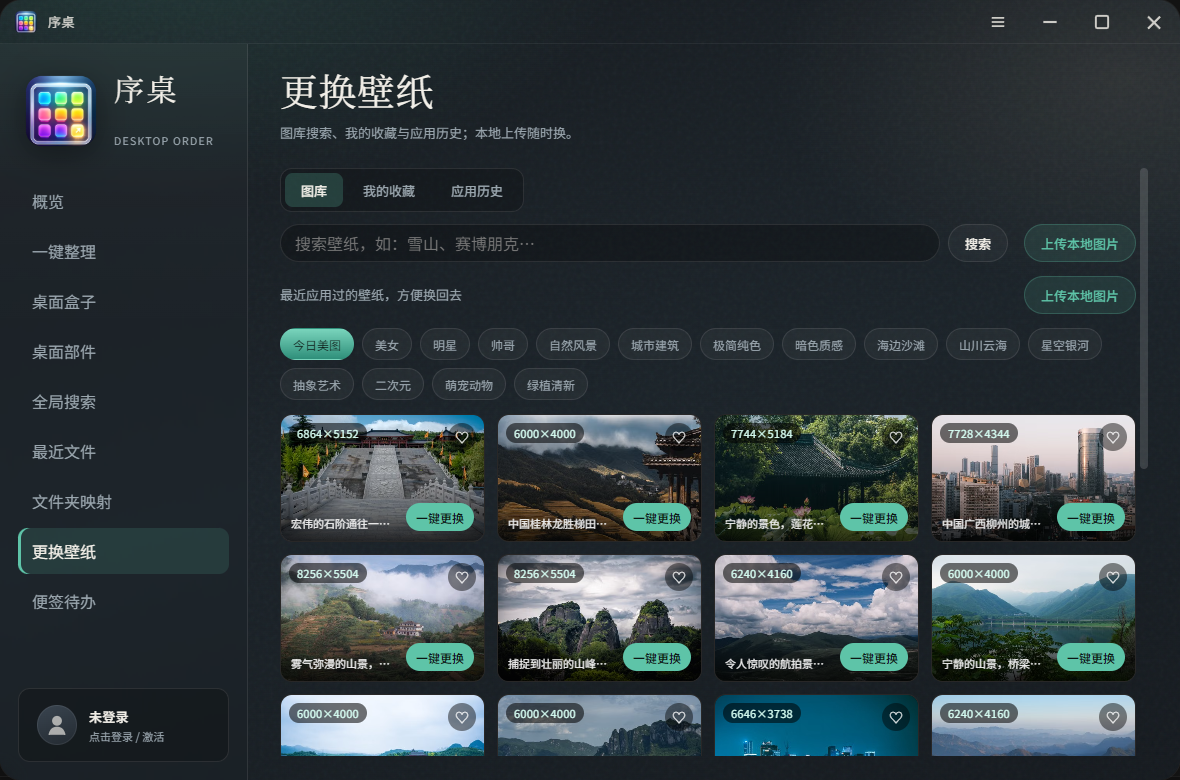Select 更换壁纸 in the sidebar
This screenshot has width=1180, height=780.
[123, 551]
